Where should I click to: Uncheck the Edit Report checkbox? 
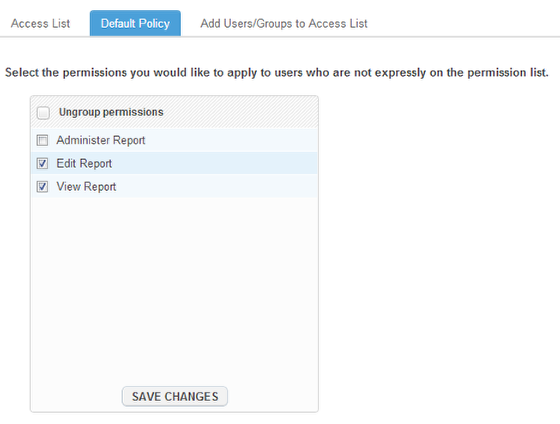pyautogui.click(x=42, y=164)
